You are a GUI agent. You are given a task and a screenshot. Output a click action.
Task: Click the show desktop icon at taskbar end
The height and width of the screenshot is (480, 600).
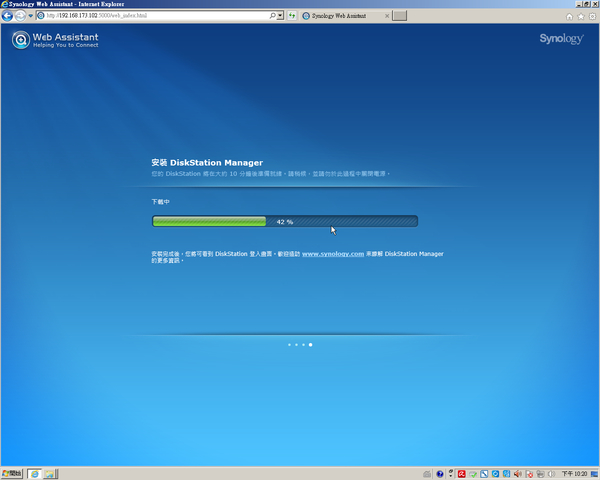pyautogui.click(x=594, y=474)
